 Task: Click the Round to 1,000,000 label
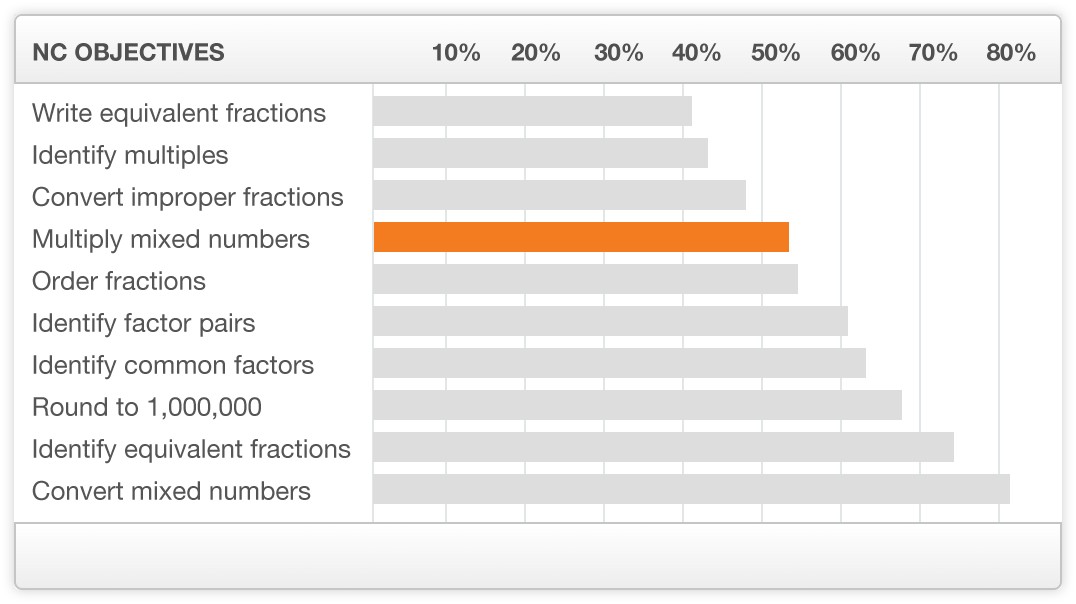pos(147,407)
